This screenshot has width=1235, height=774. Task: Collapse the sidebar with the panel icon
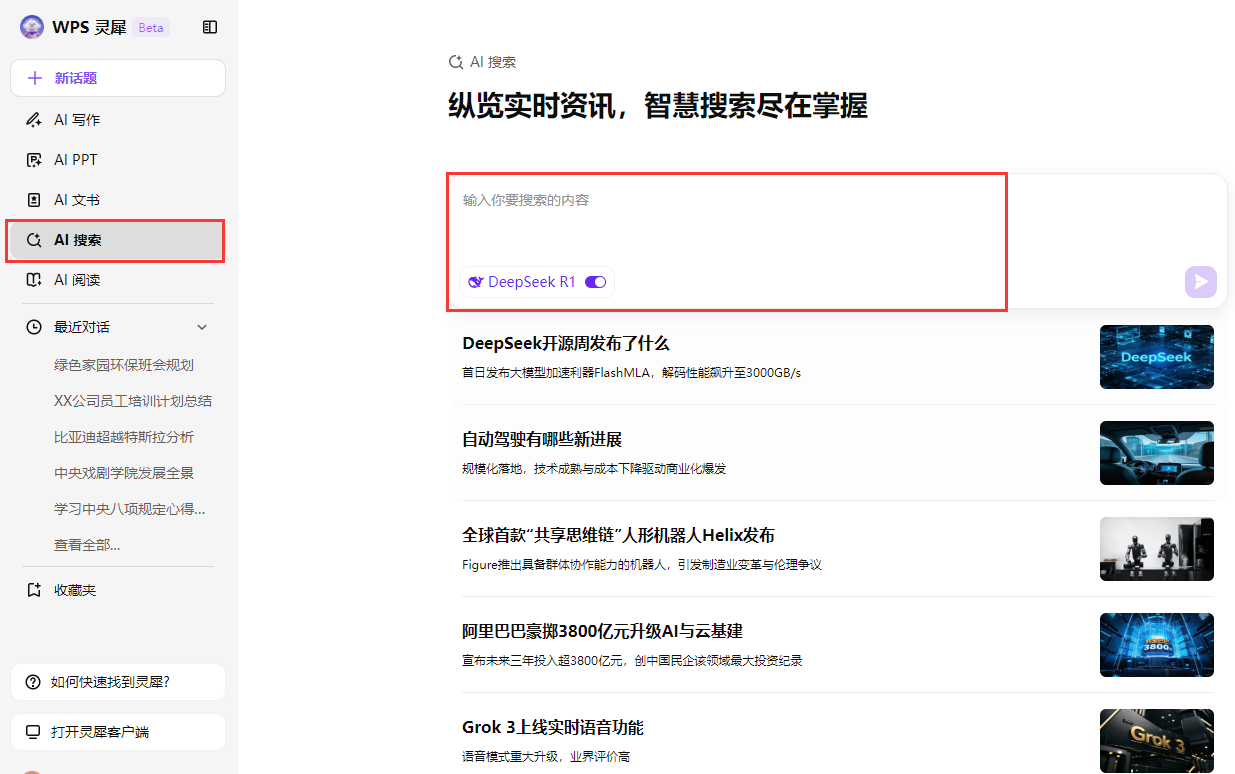(x=210, y=27)
